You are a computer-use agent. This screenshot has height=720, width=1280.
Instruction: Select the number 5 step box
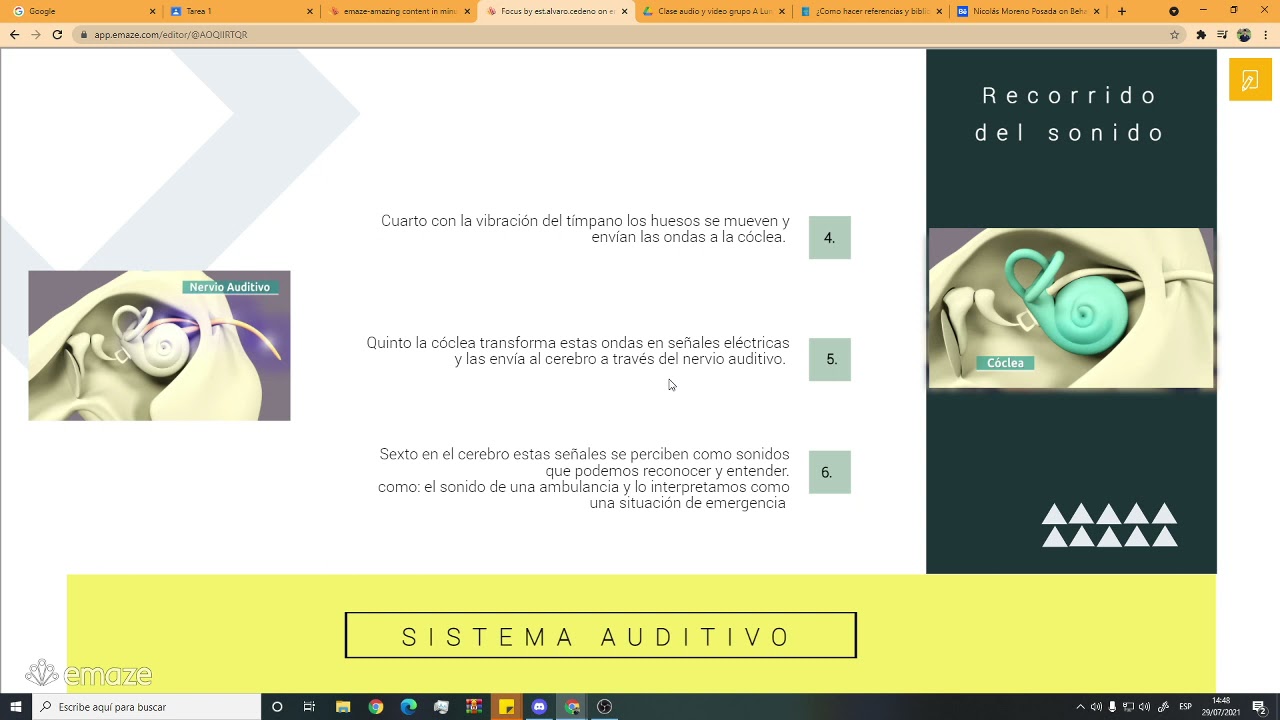tap(830, 359)
